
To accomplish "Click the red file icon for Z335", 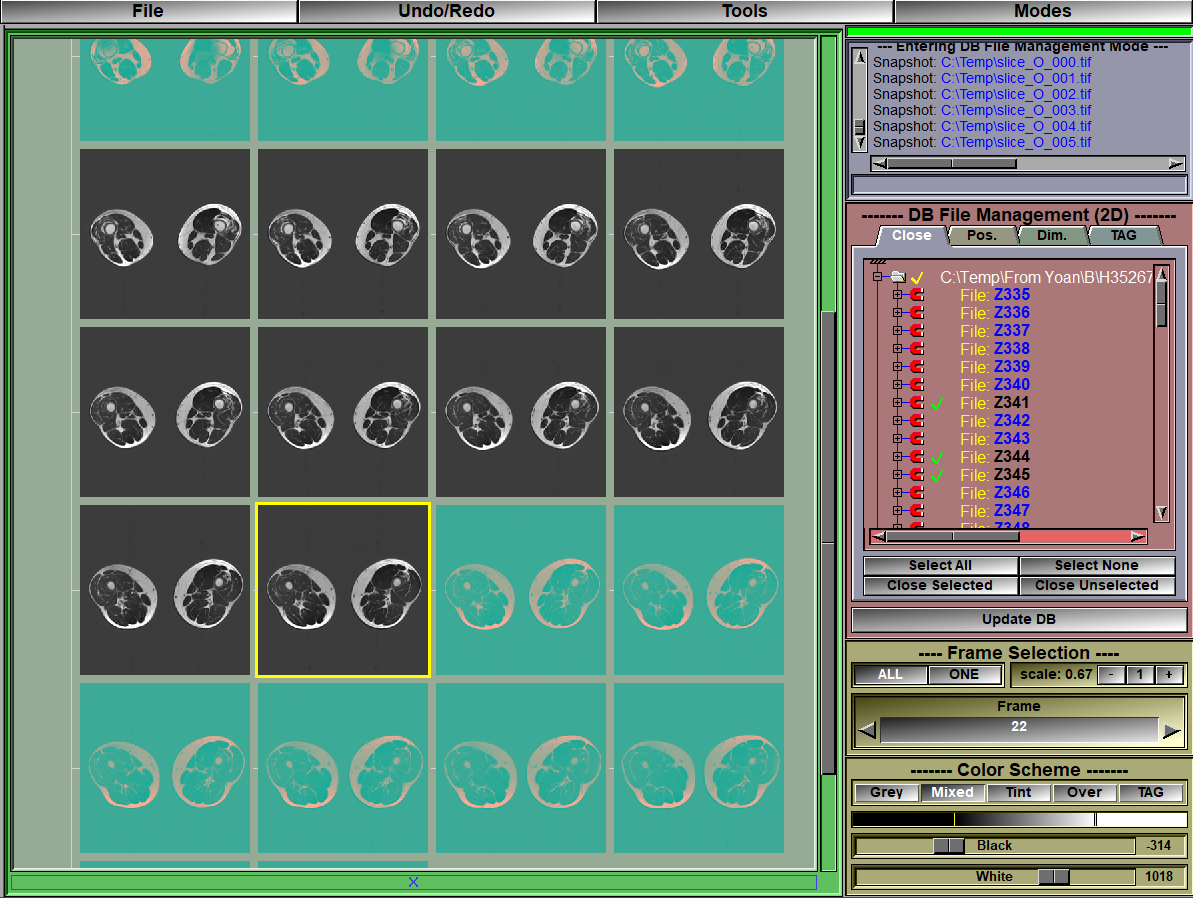I will point(917,295).
